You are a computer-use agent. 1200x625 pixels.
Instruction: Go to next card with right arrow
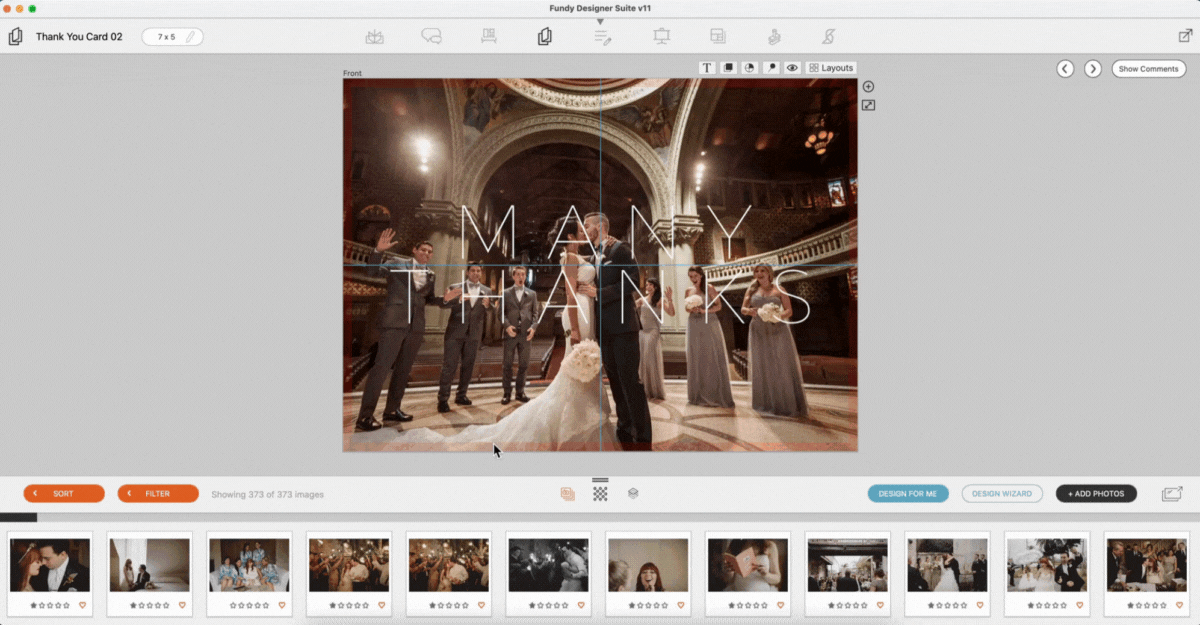coord(1093,69)
